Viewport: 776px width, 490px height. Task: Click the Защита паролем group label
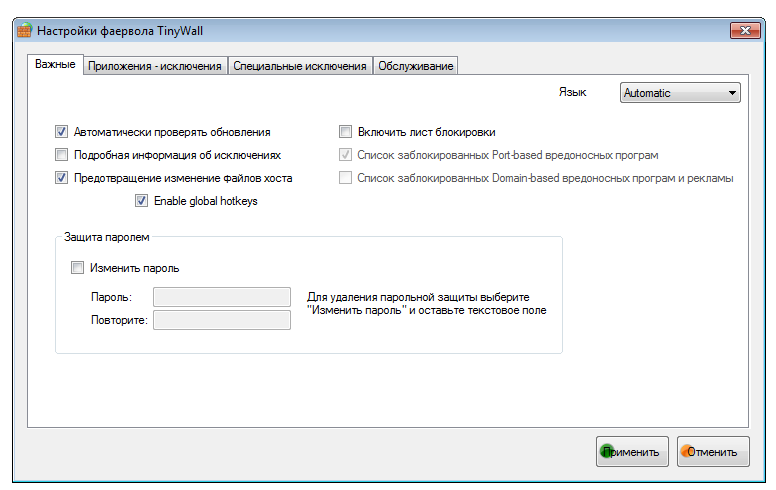(x=106, y=237)
